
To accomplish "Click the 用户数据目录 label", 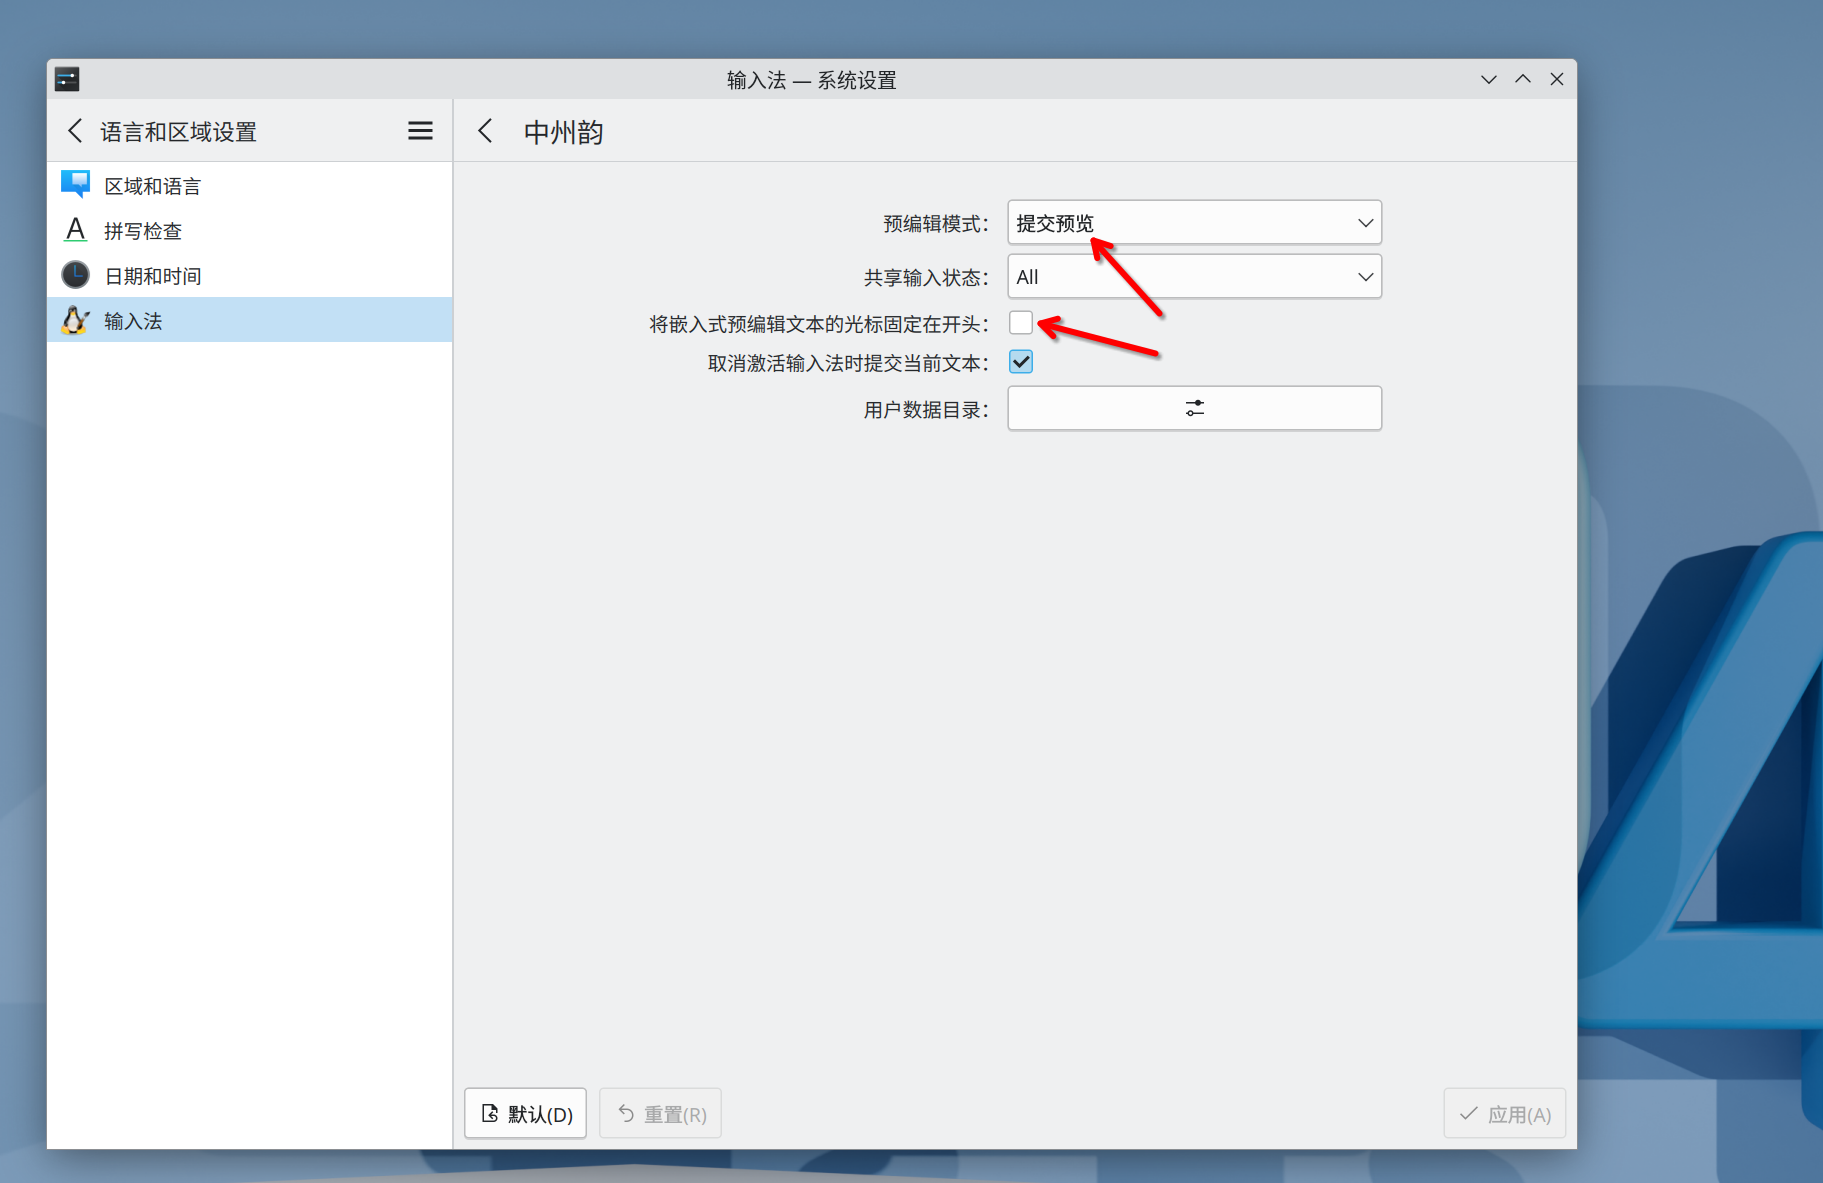I will (x=926, y=410).
